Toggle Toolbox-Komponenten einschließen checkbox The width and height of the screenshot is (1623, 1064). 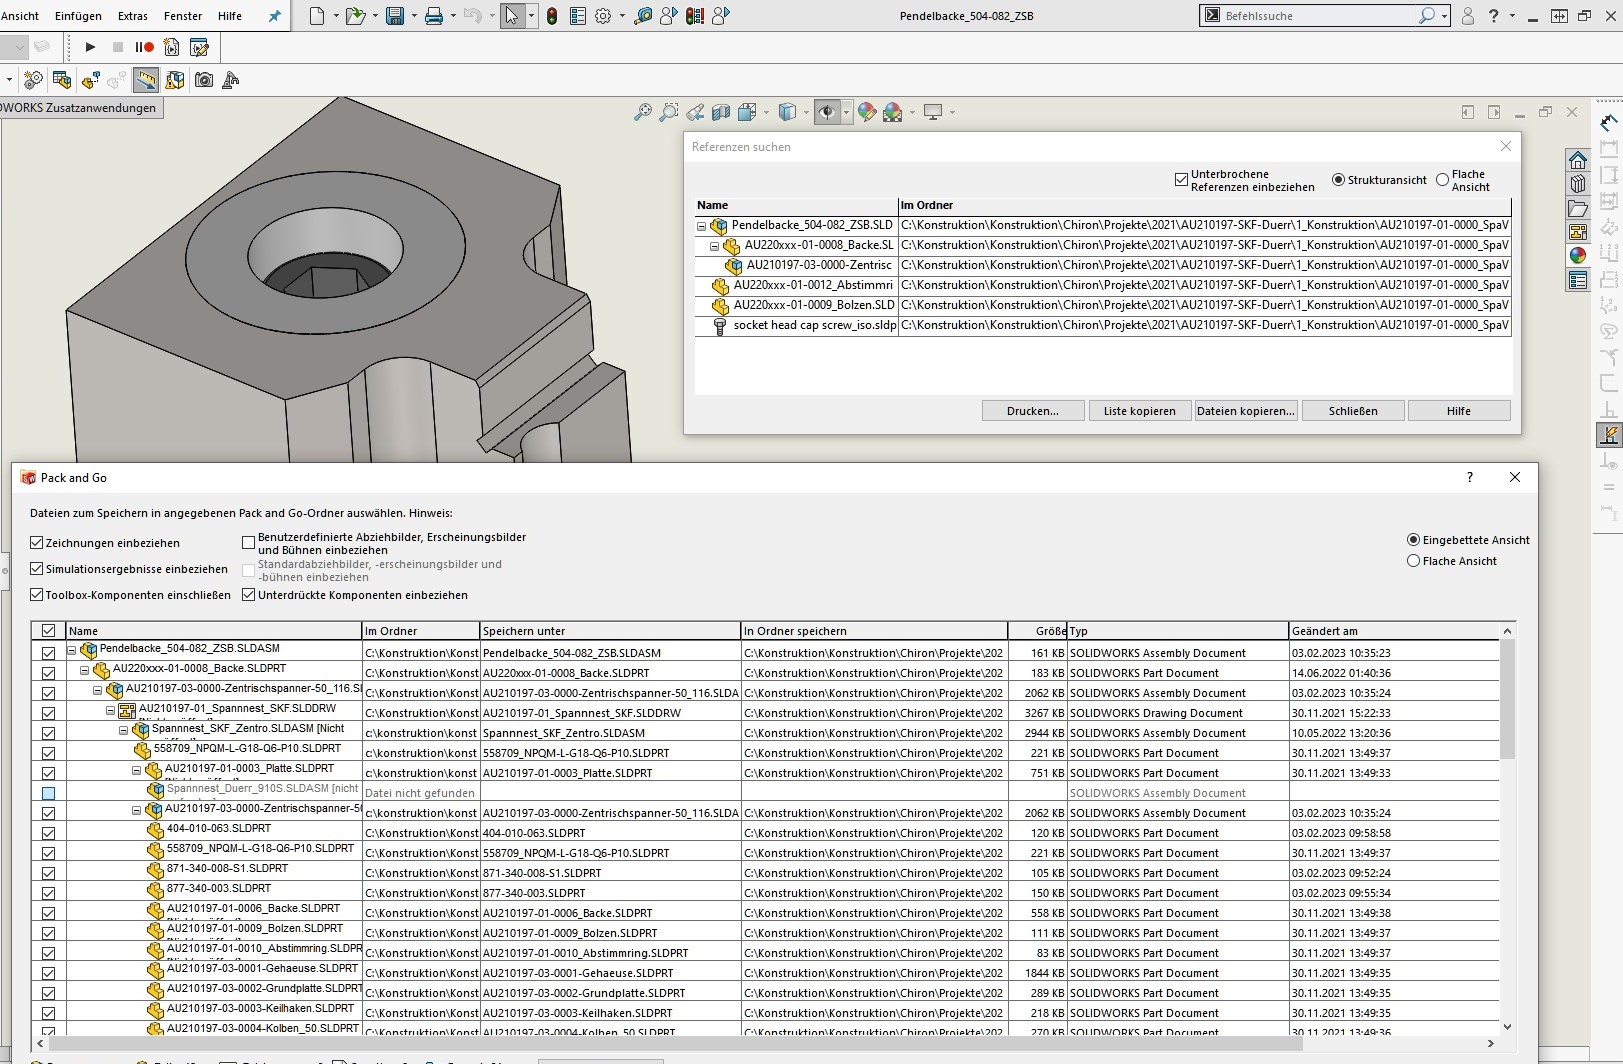[x=37, y=595]
